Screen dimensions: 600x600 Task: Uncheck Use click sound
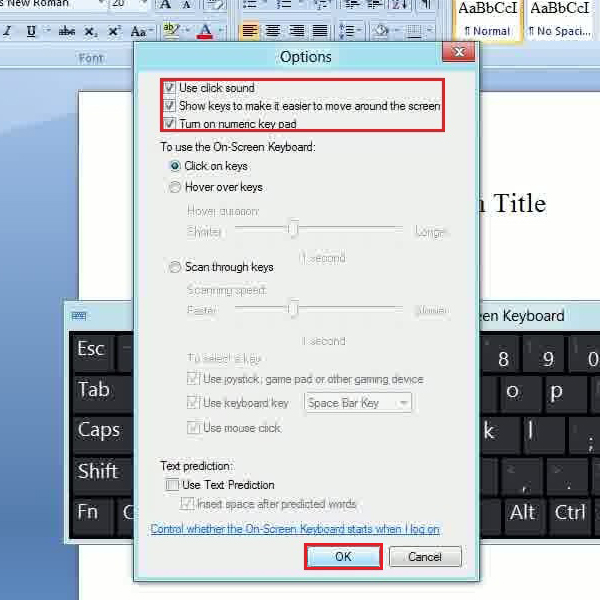pos(169,88)
